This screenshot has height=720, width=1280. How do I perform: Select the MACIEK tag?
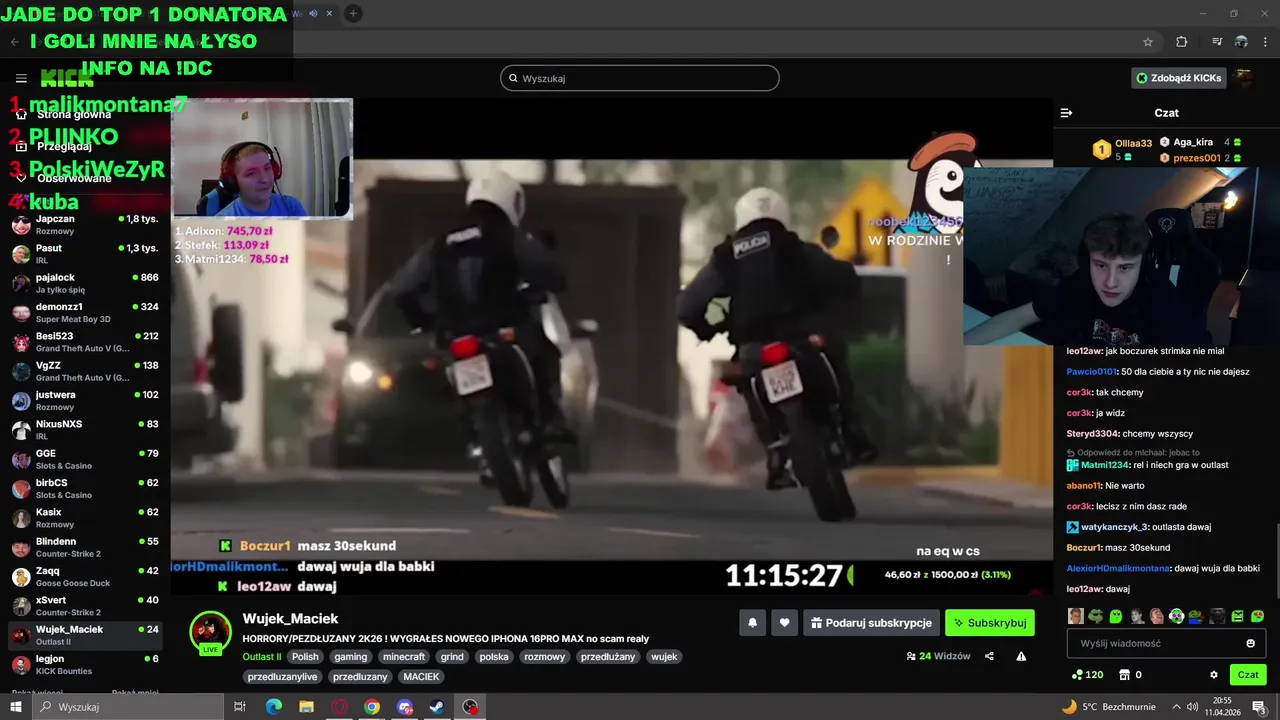click(x=421, y=677)
